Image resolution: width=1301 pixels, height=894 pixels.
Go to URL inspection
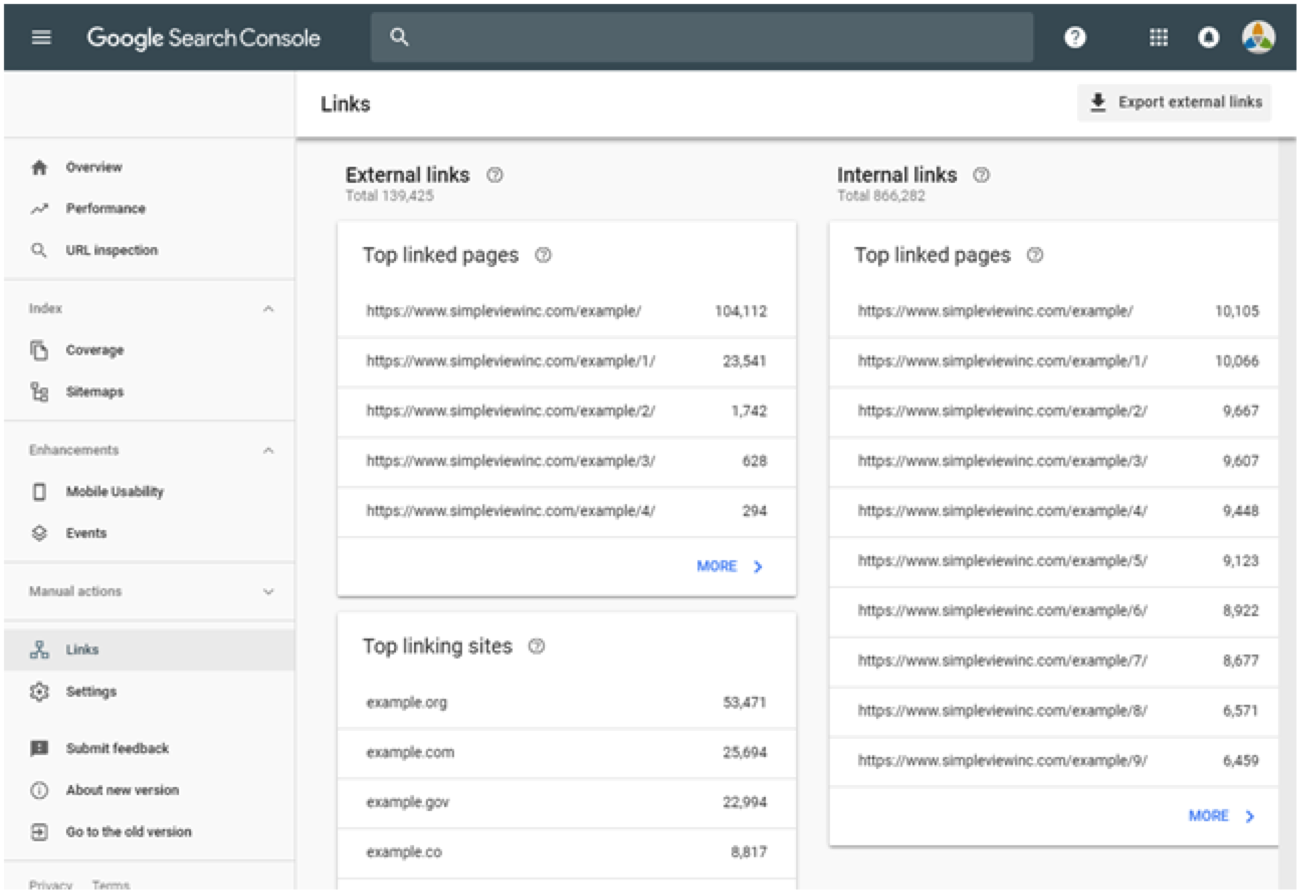(149, 251)
